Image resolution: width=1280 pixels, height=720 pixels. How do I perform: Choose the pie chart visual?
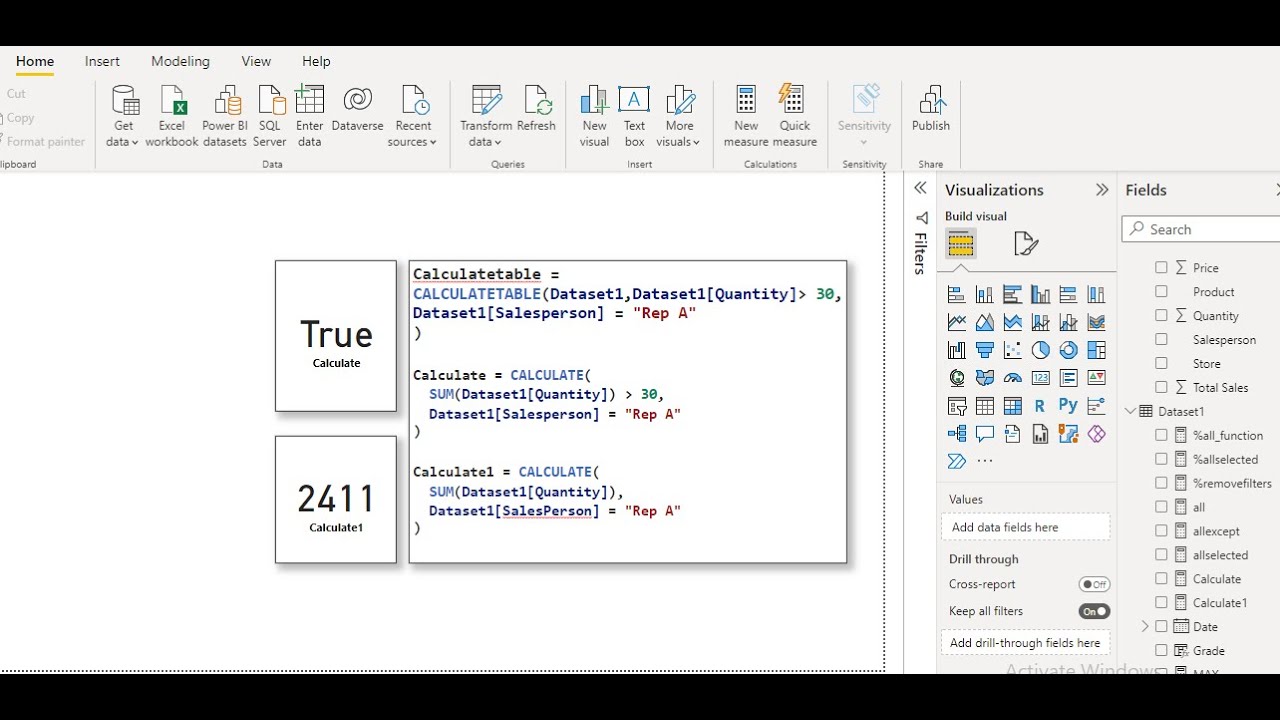pyautogui.click(x=1041, y=350)
